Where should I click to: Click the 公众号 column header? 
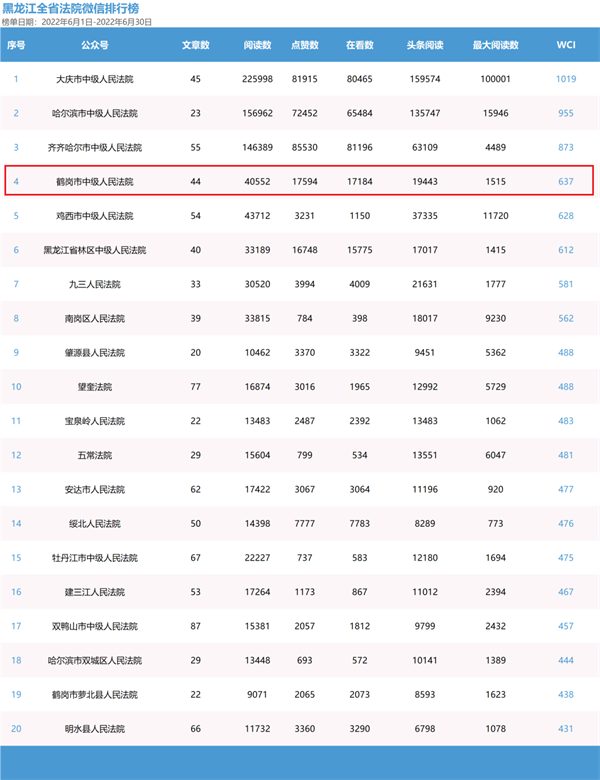point(95,45)
